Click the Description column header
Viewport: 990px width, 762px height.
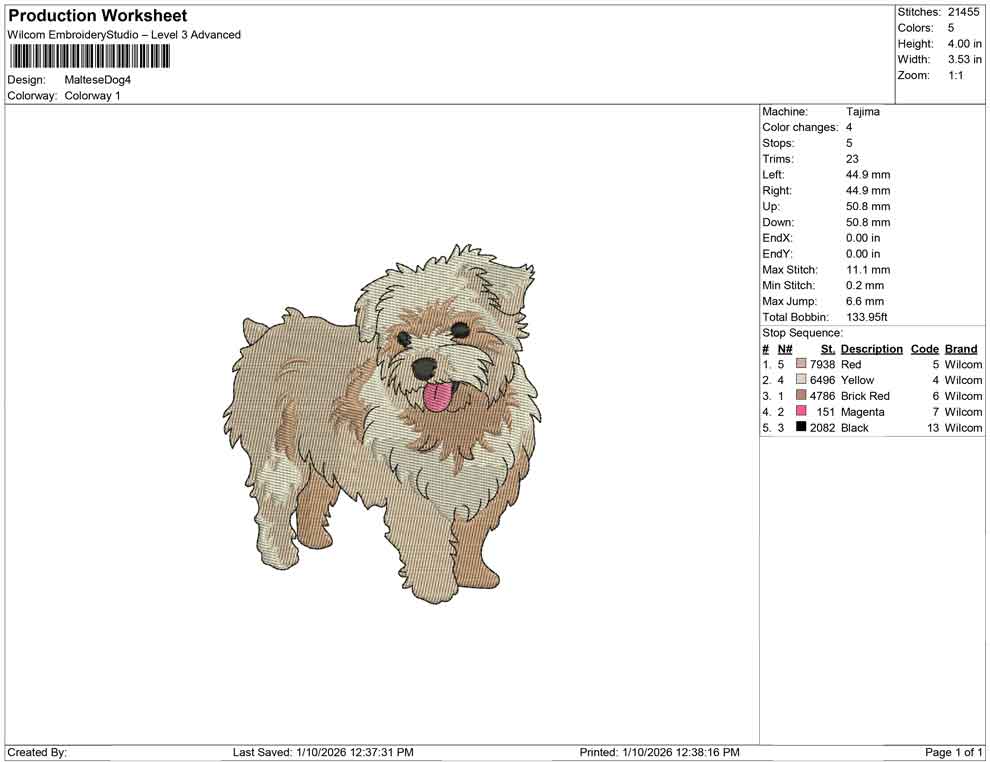872,348
